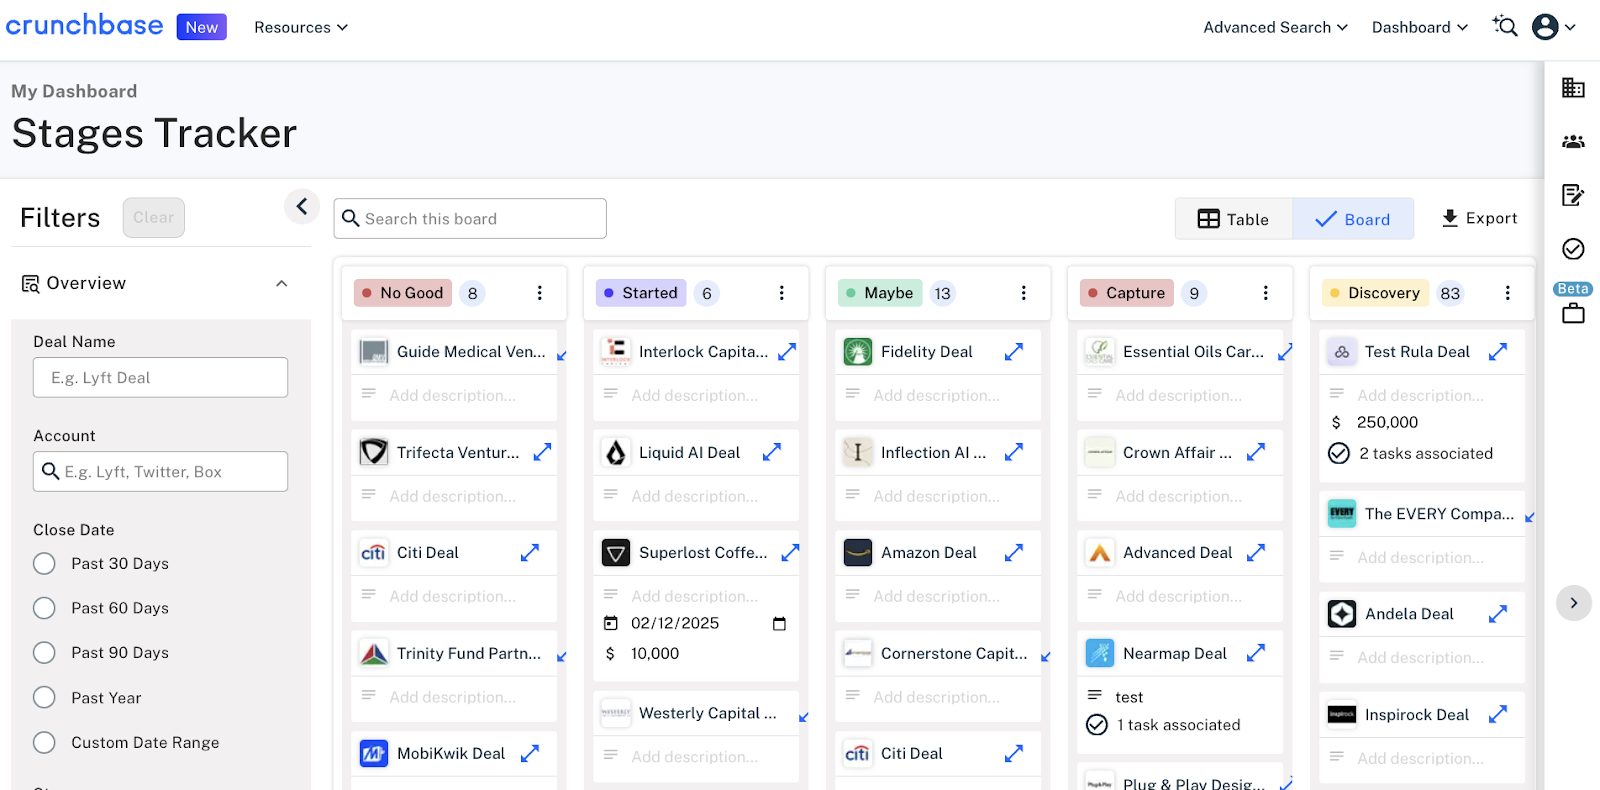Open calendar picker on Superlost Coffee date
This screenshot has height=790, width=1600.
[779, 624]
